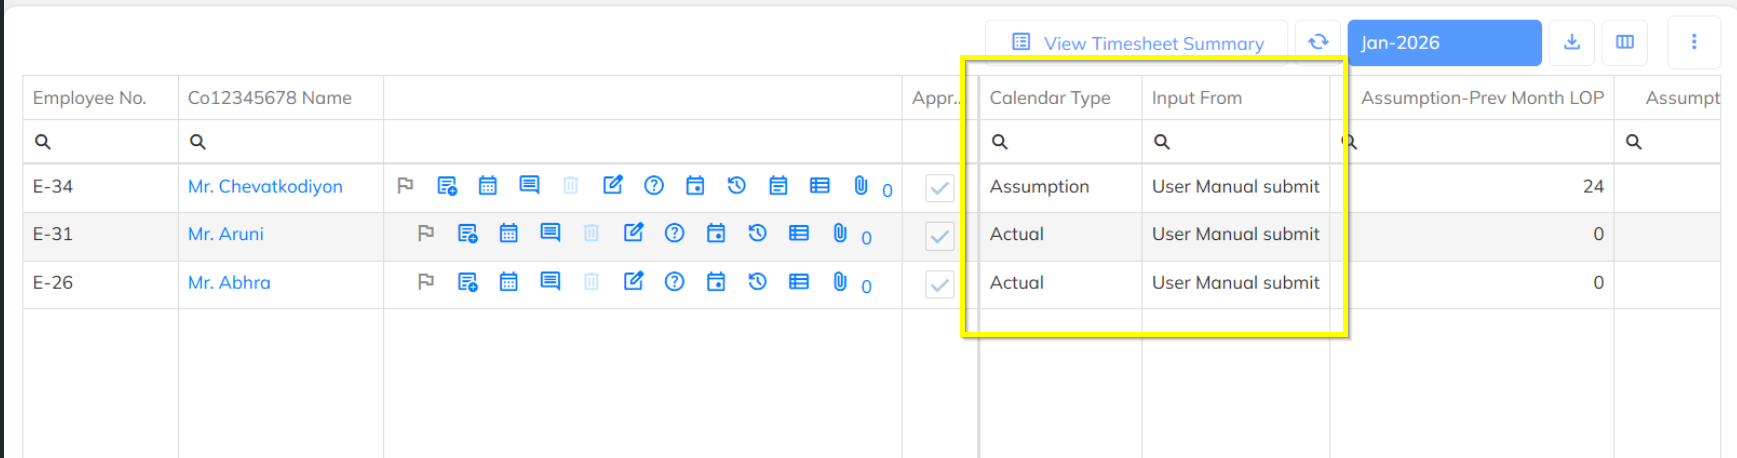Screen dimensions: 1737x458
Task: Toggle approval checkbox for Mr. Aruni
Action: pos(939,236)
